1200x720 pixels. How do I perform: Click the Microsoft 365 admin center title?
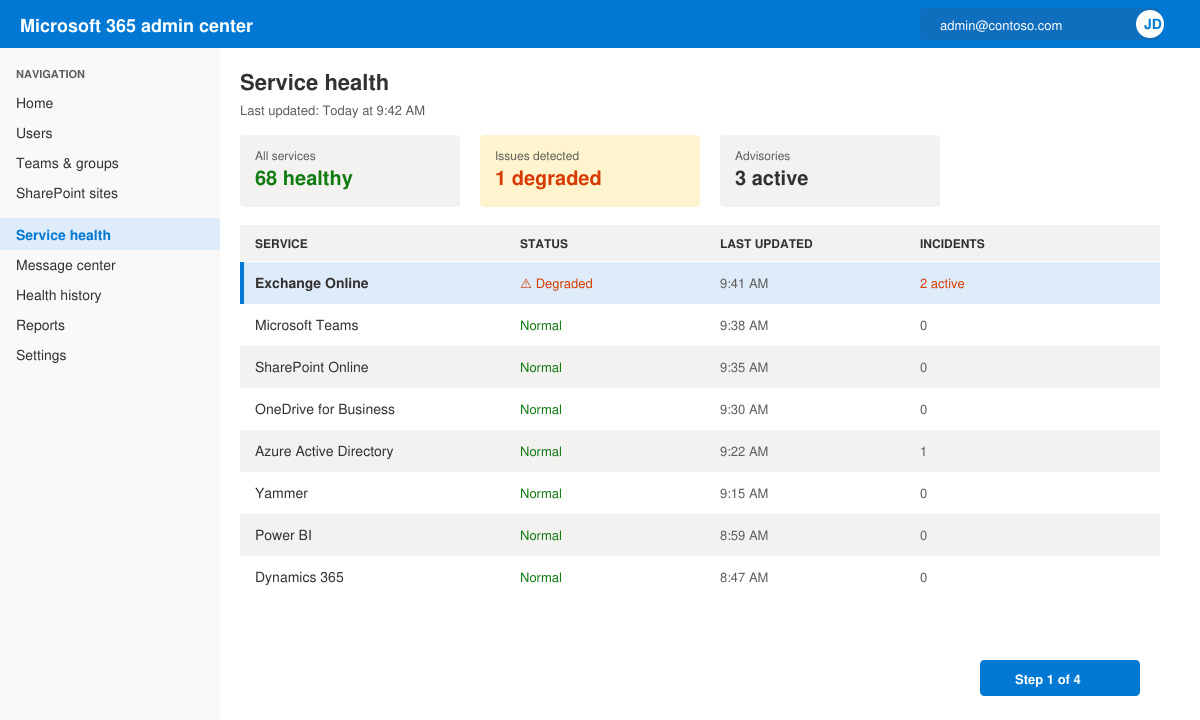pos(137,26)
